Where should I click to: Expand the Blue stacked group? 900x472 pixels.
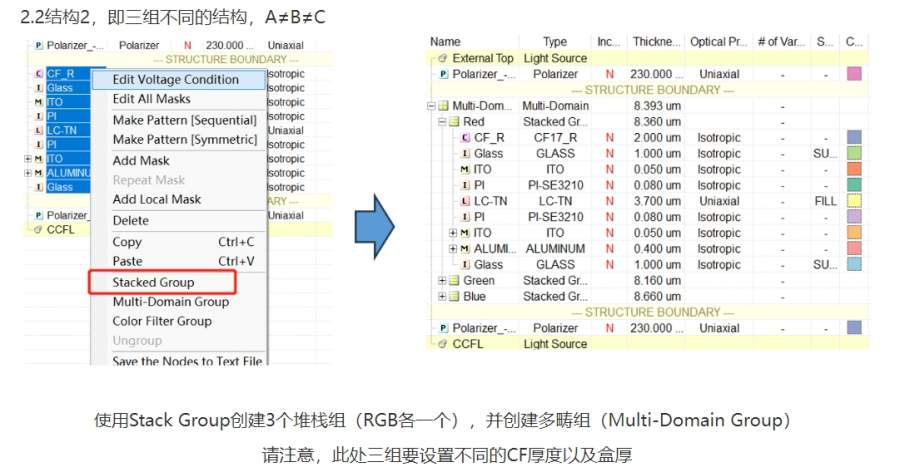(442, 296)
